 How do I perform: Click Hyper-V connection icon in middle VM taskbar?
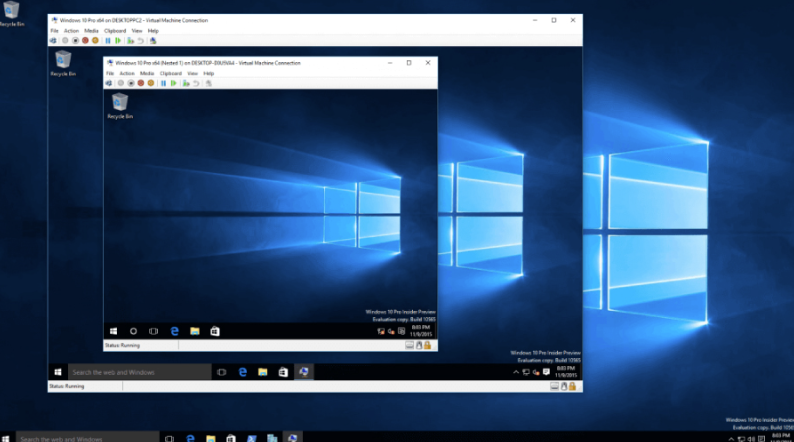pyautogui.click(x=304, y=372)
